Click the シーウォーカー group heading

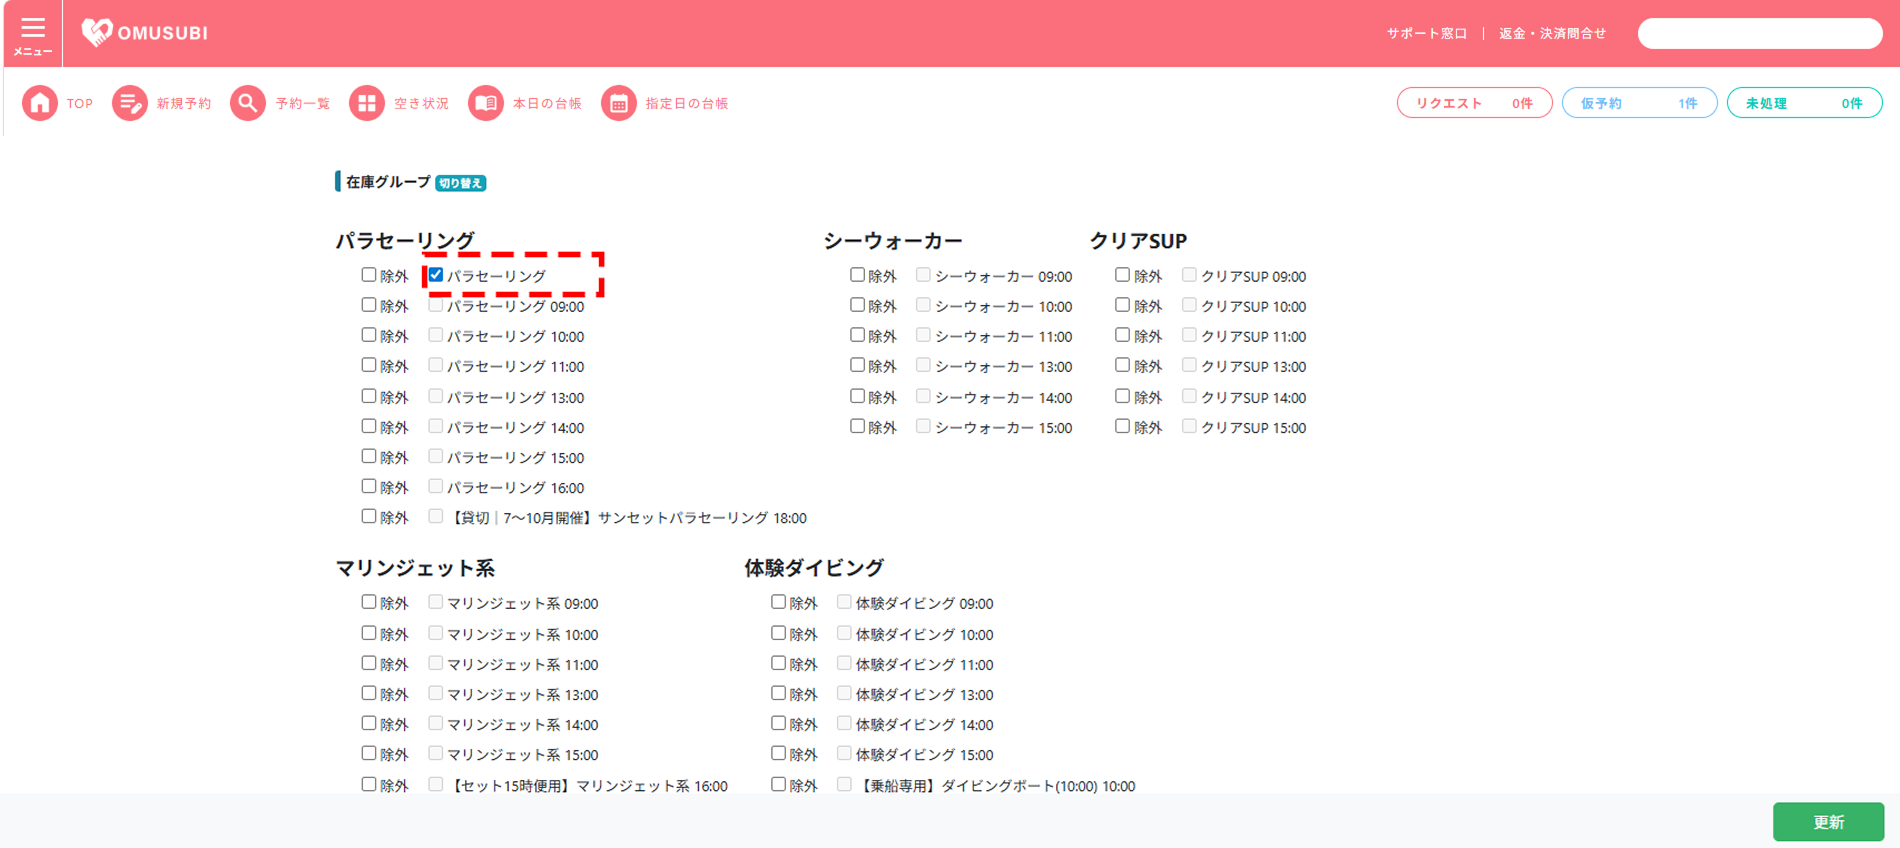(x=893, y=241)
